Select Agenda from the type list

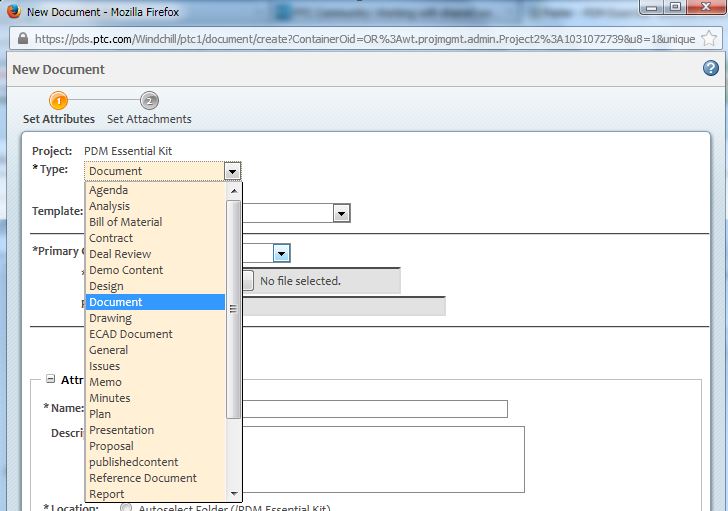tap(155, 190)
